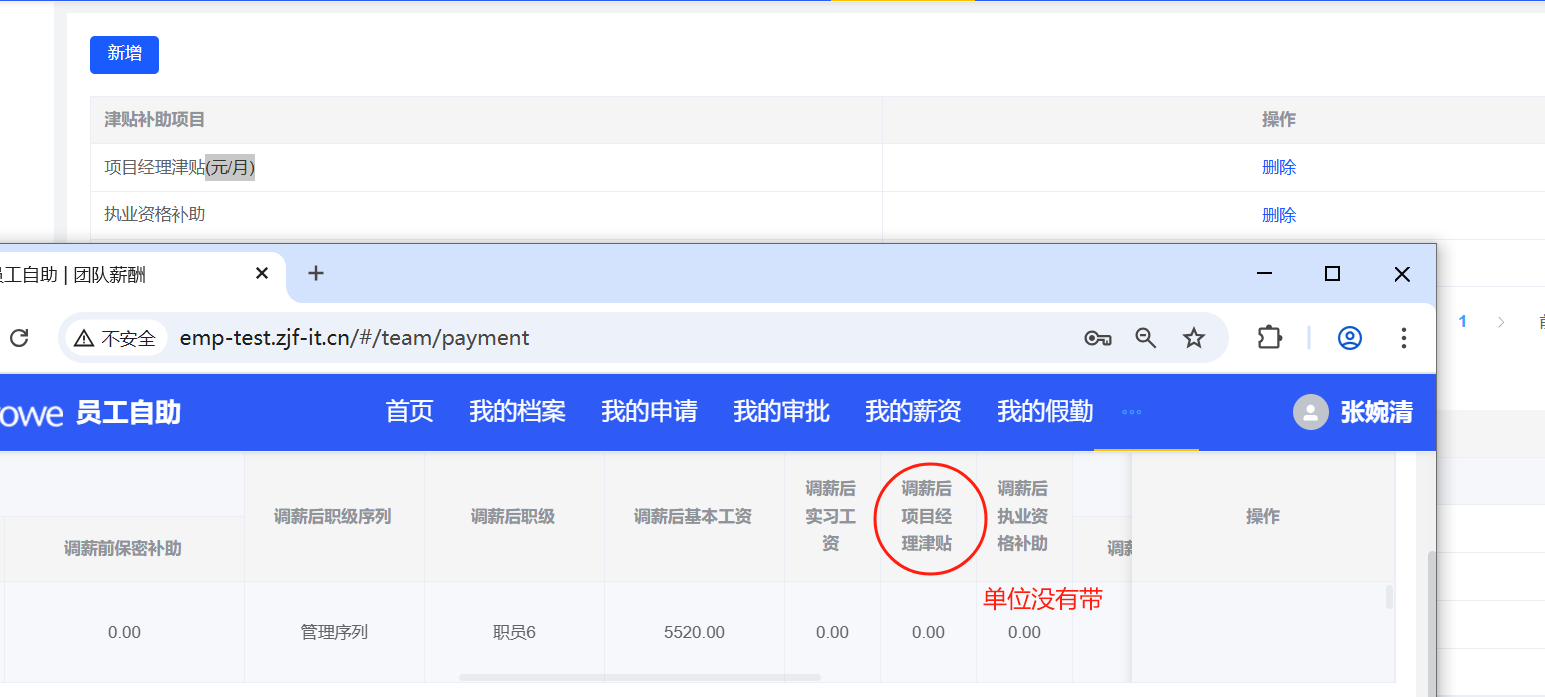Reload the page with the refresh icon
Screen dimensions: 1545x697
(18, 338)
